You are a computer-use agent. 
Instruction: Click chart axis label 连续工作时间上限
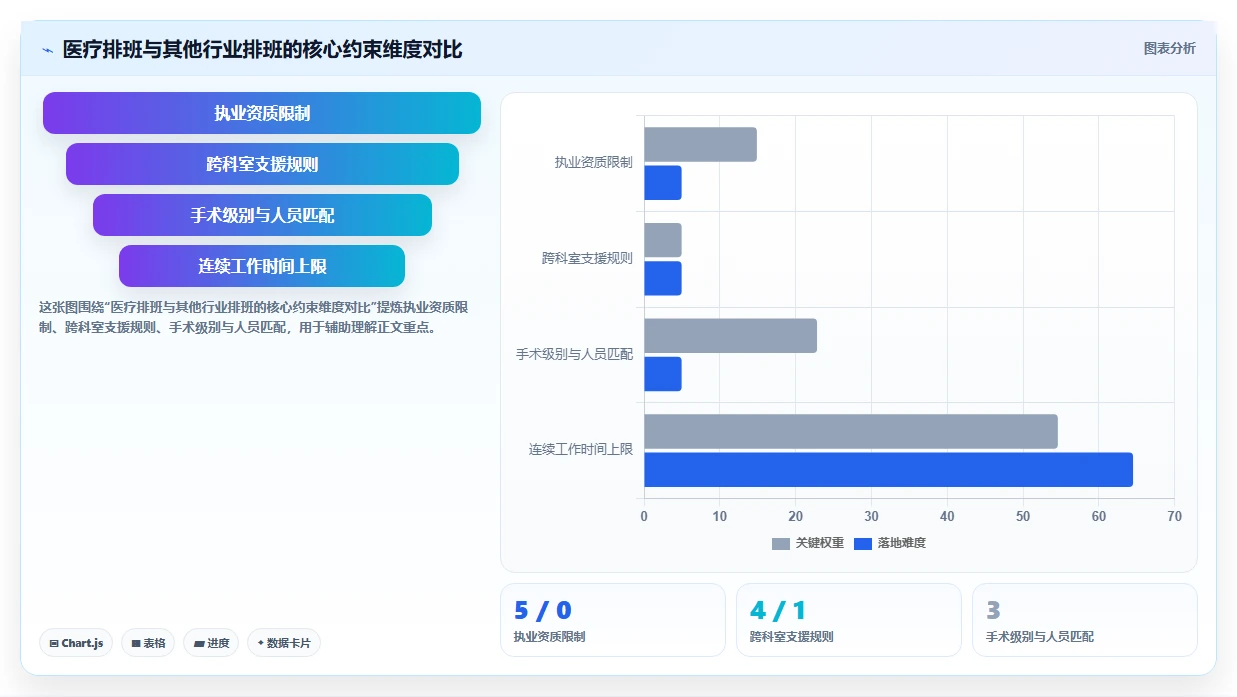[581, 449]
